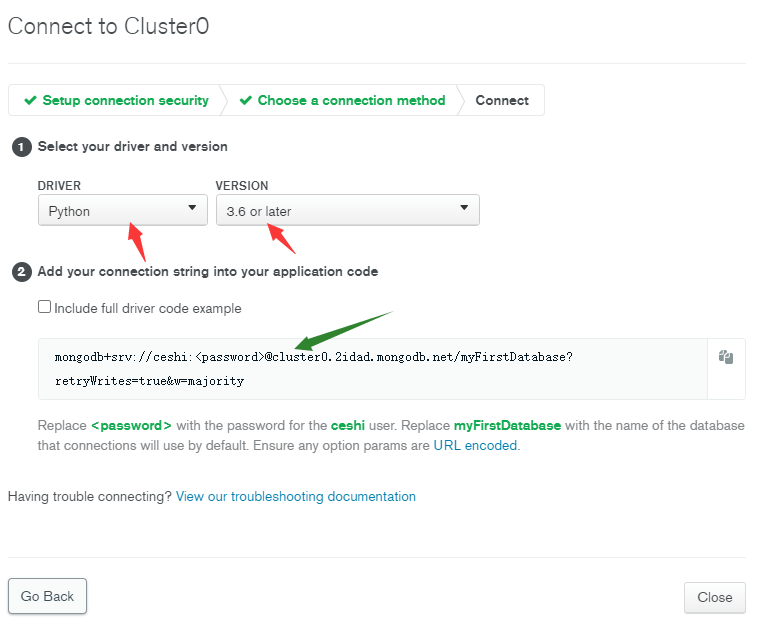Click the green myFirstDatabase label

(507, 425)
